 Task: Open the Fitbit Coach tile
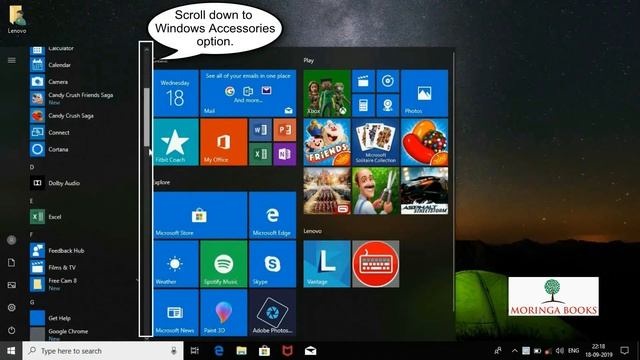pos(176,142)
